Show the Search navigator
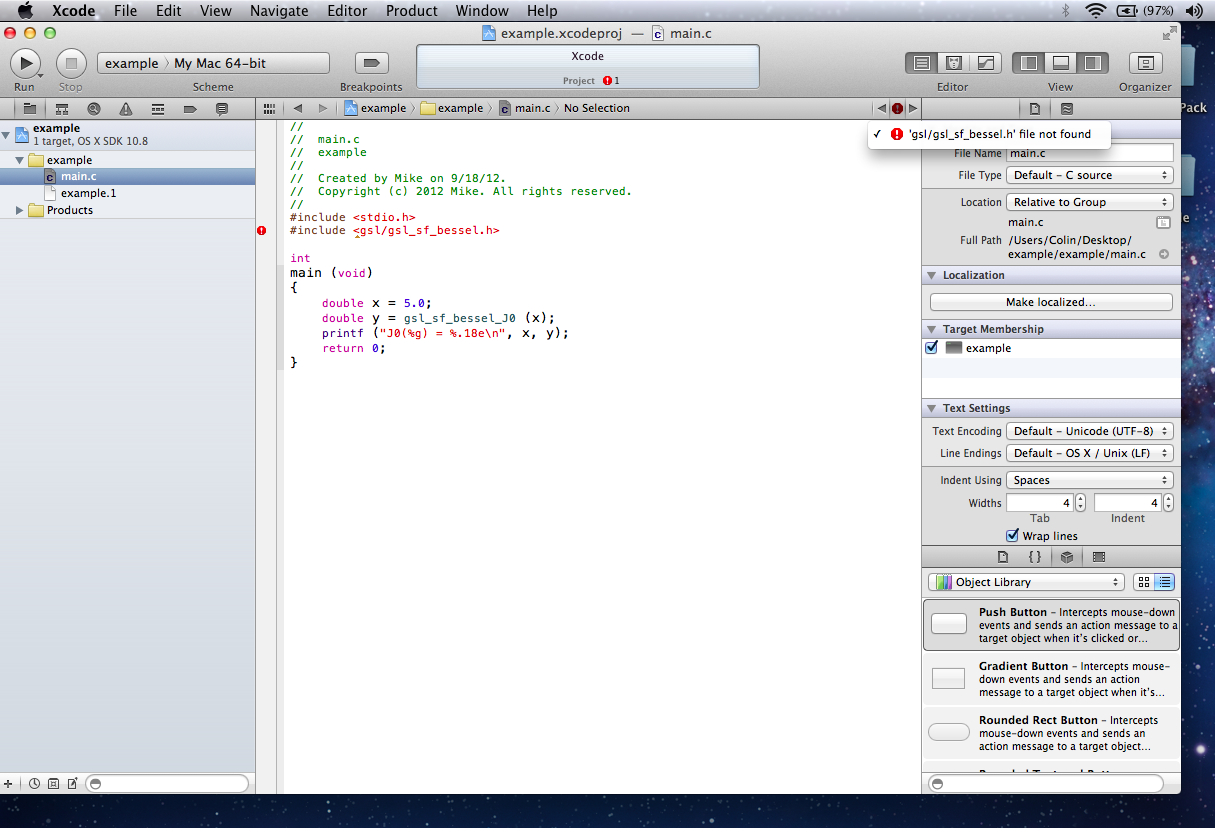Screen dimensions: 1215x828 93,108
